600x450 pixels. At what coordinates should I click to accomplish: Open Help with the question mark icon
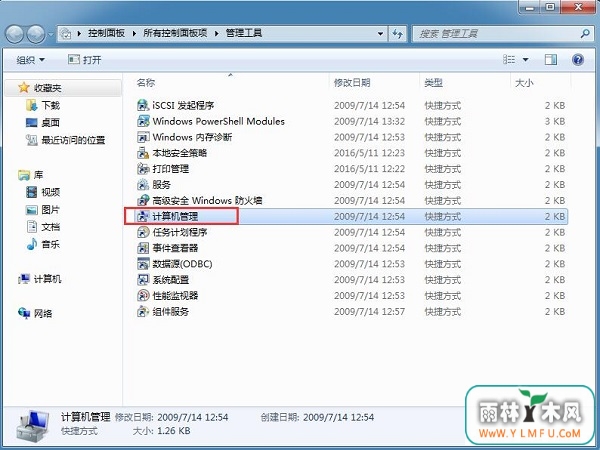pyautogui.click(x=578, y=60)
